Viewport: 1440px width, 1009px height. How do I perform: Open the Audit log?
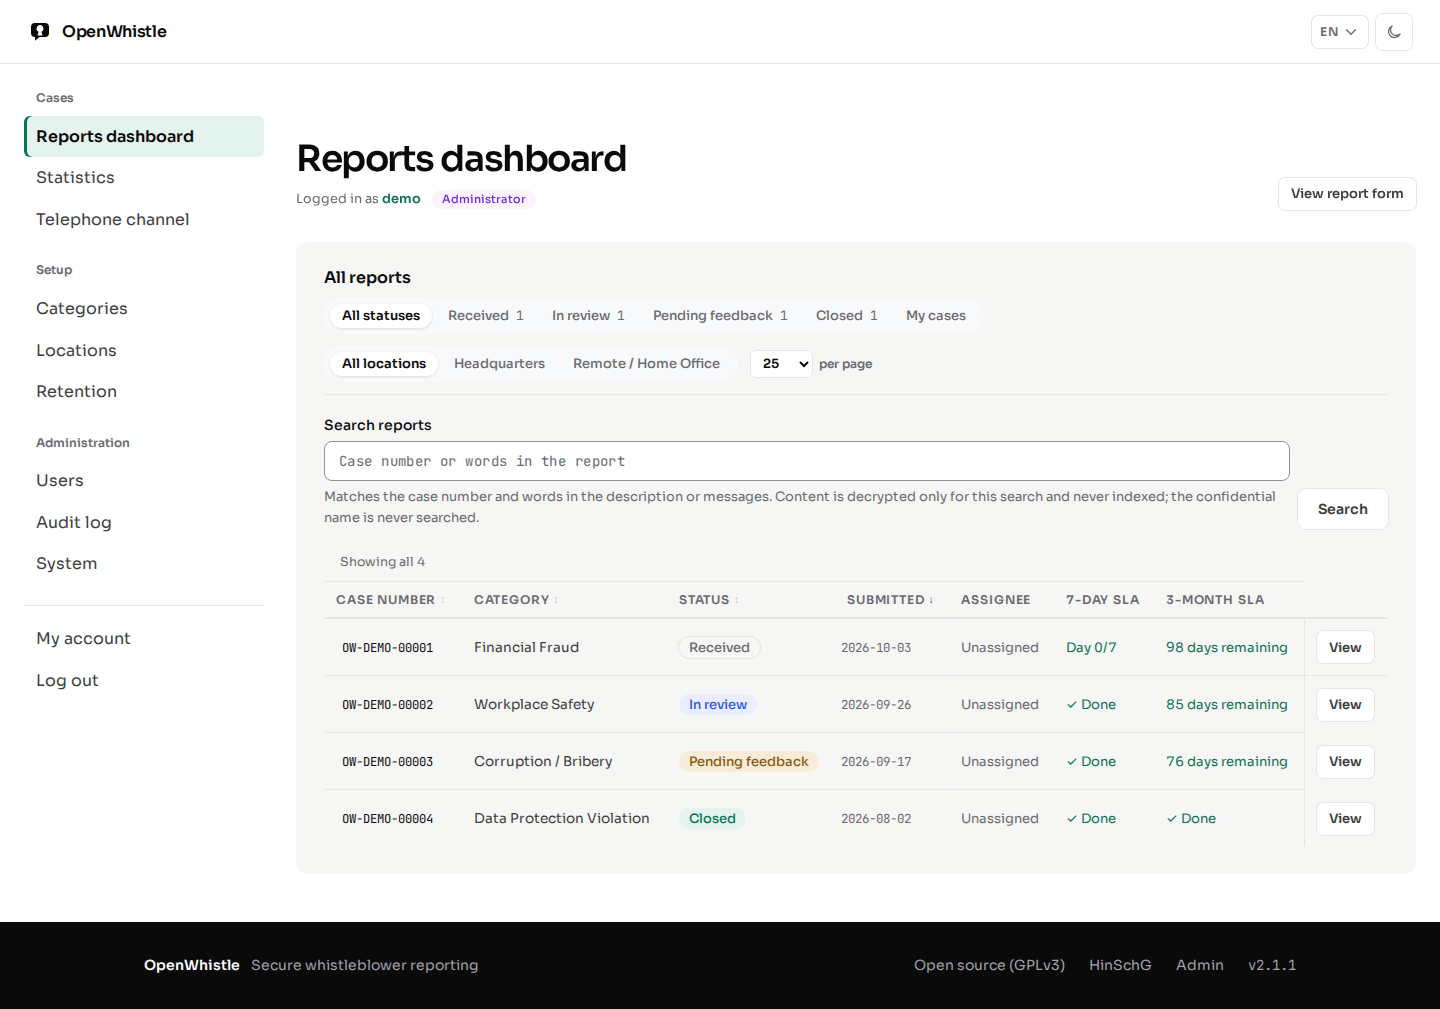144,523
